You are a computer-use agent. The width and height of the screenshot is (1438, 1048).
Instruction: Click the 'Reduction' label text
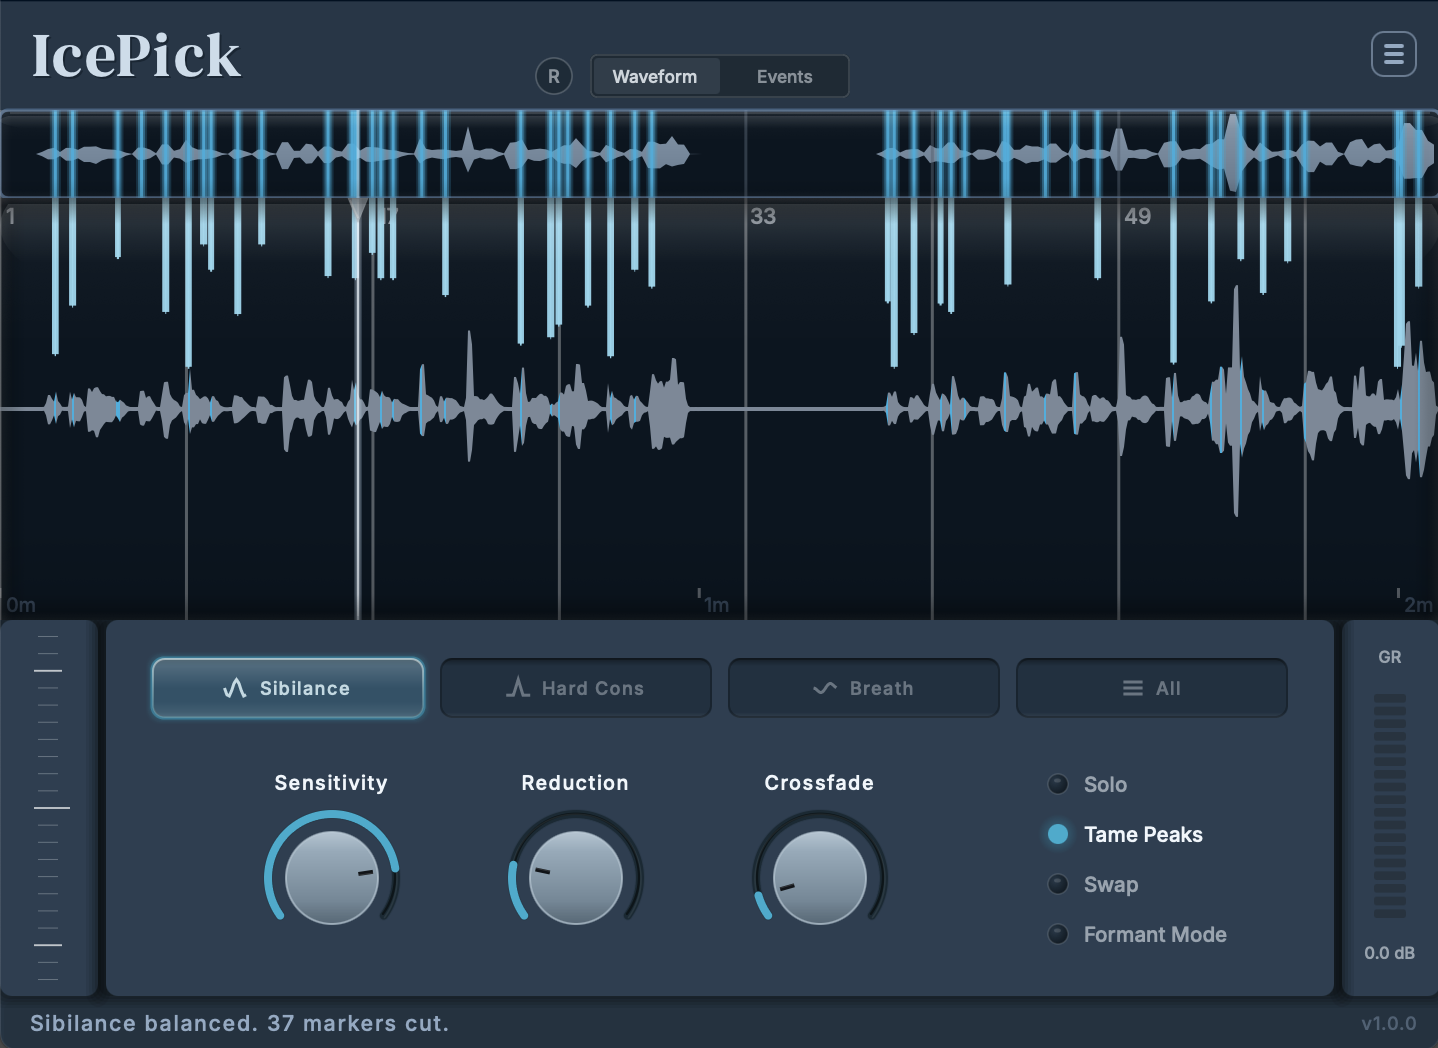[575, 783]
